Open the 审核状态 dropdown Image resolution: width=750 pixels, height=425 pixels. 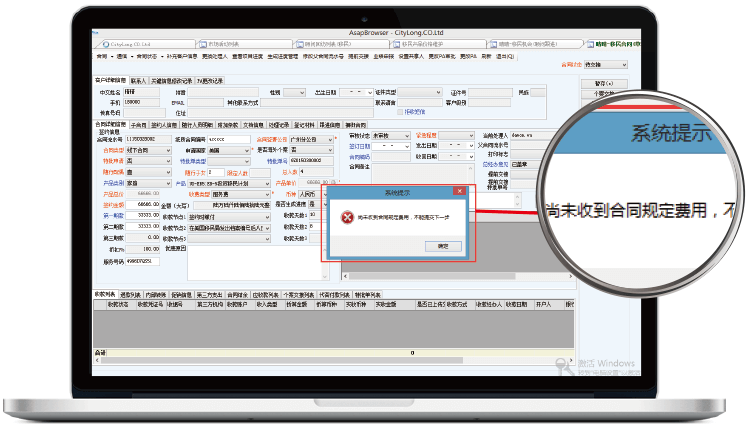391,136
